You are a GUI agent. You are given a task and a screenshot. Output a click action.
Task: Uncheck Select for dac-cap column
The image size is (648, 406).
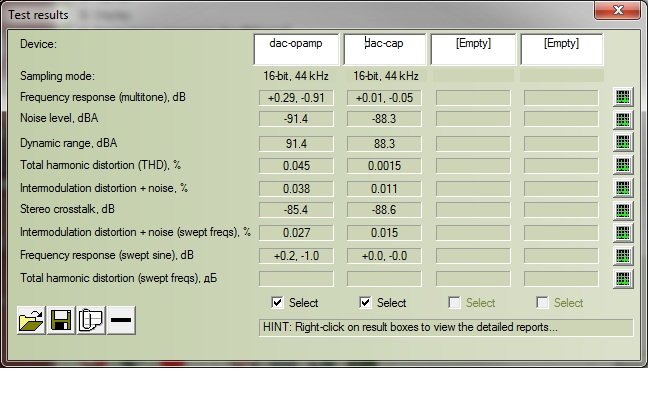365,303
